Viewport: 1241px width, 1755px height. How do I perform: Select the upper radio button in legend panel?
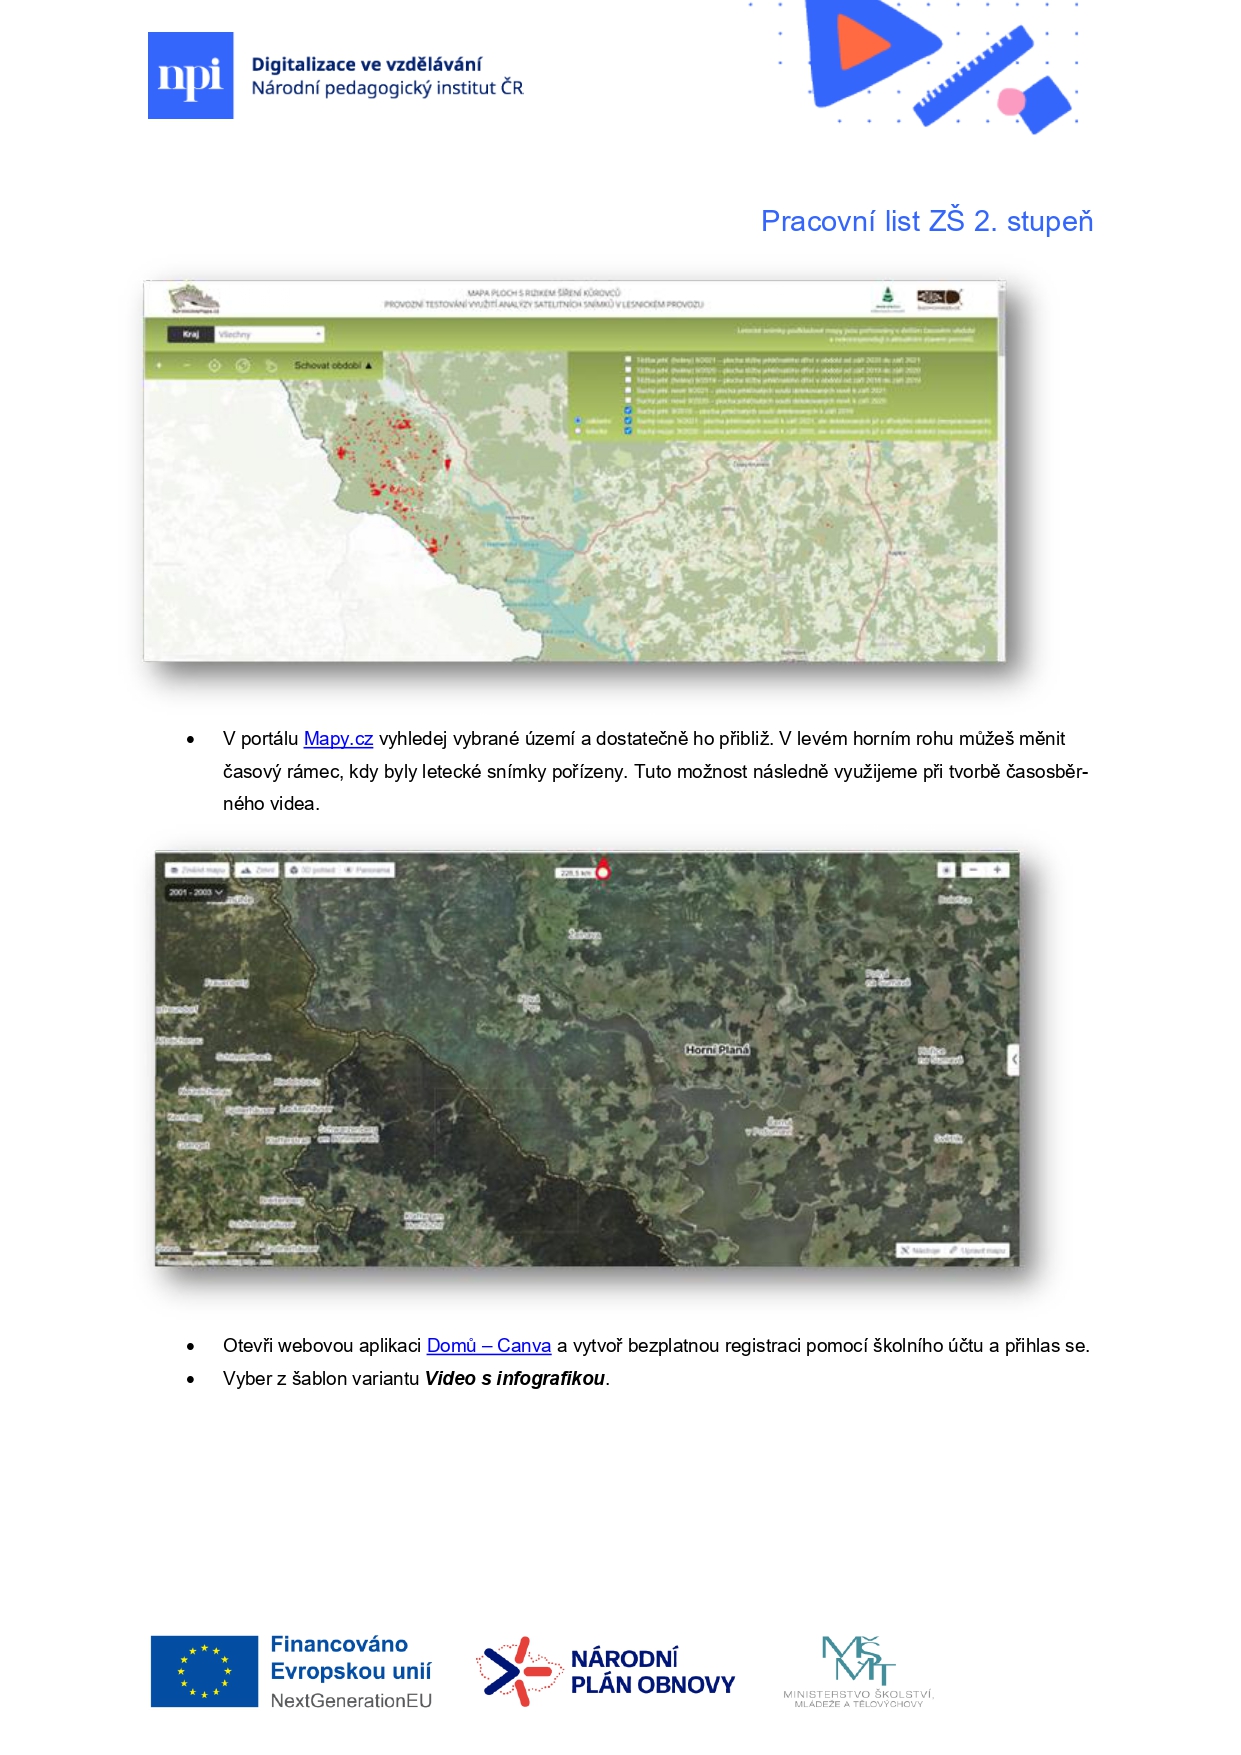(578, 421)
